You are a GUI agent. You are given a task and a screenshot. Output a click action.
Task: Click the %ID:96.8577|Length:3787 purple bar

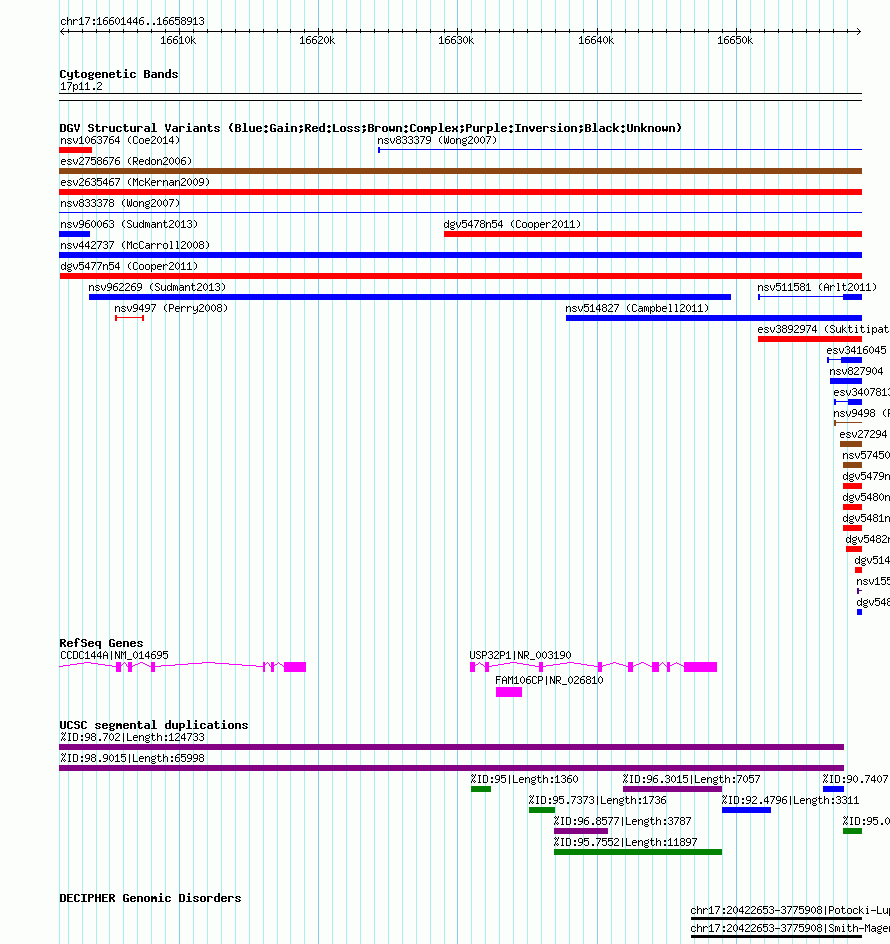click(x=581, y=831)
